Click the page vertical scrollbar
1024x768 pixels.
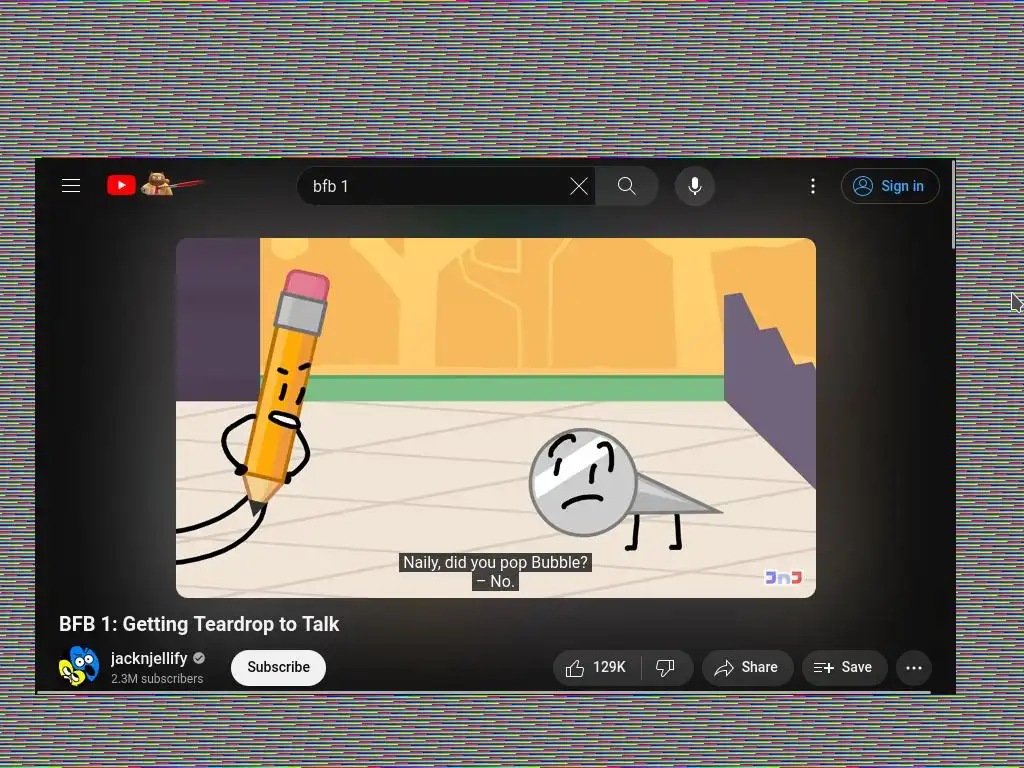(x=953, y=204)
